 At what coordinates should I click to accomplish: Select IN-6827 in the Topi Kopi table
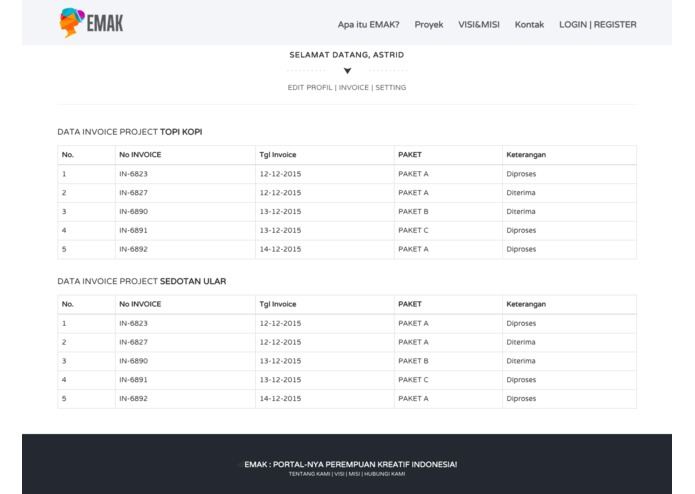[x=133, y=193]
